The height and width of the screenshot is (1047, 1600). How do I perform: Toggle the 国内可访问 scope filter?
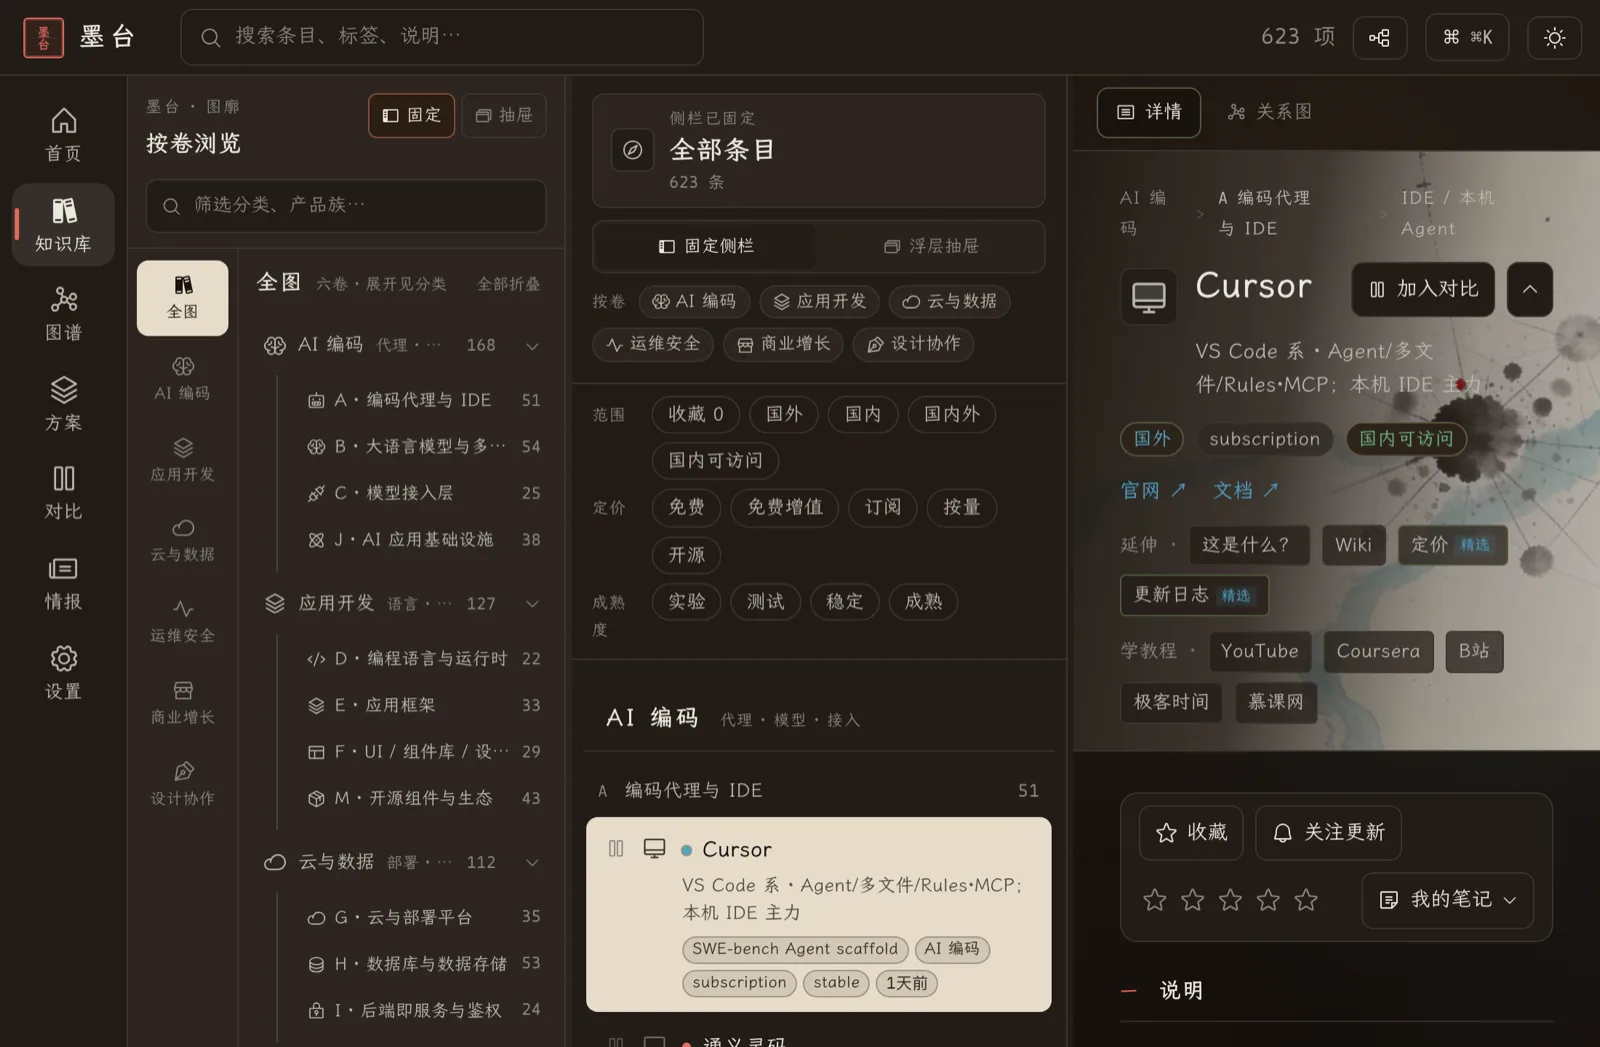coord(715,460)
